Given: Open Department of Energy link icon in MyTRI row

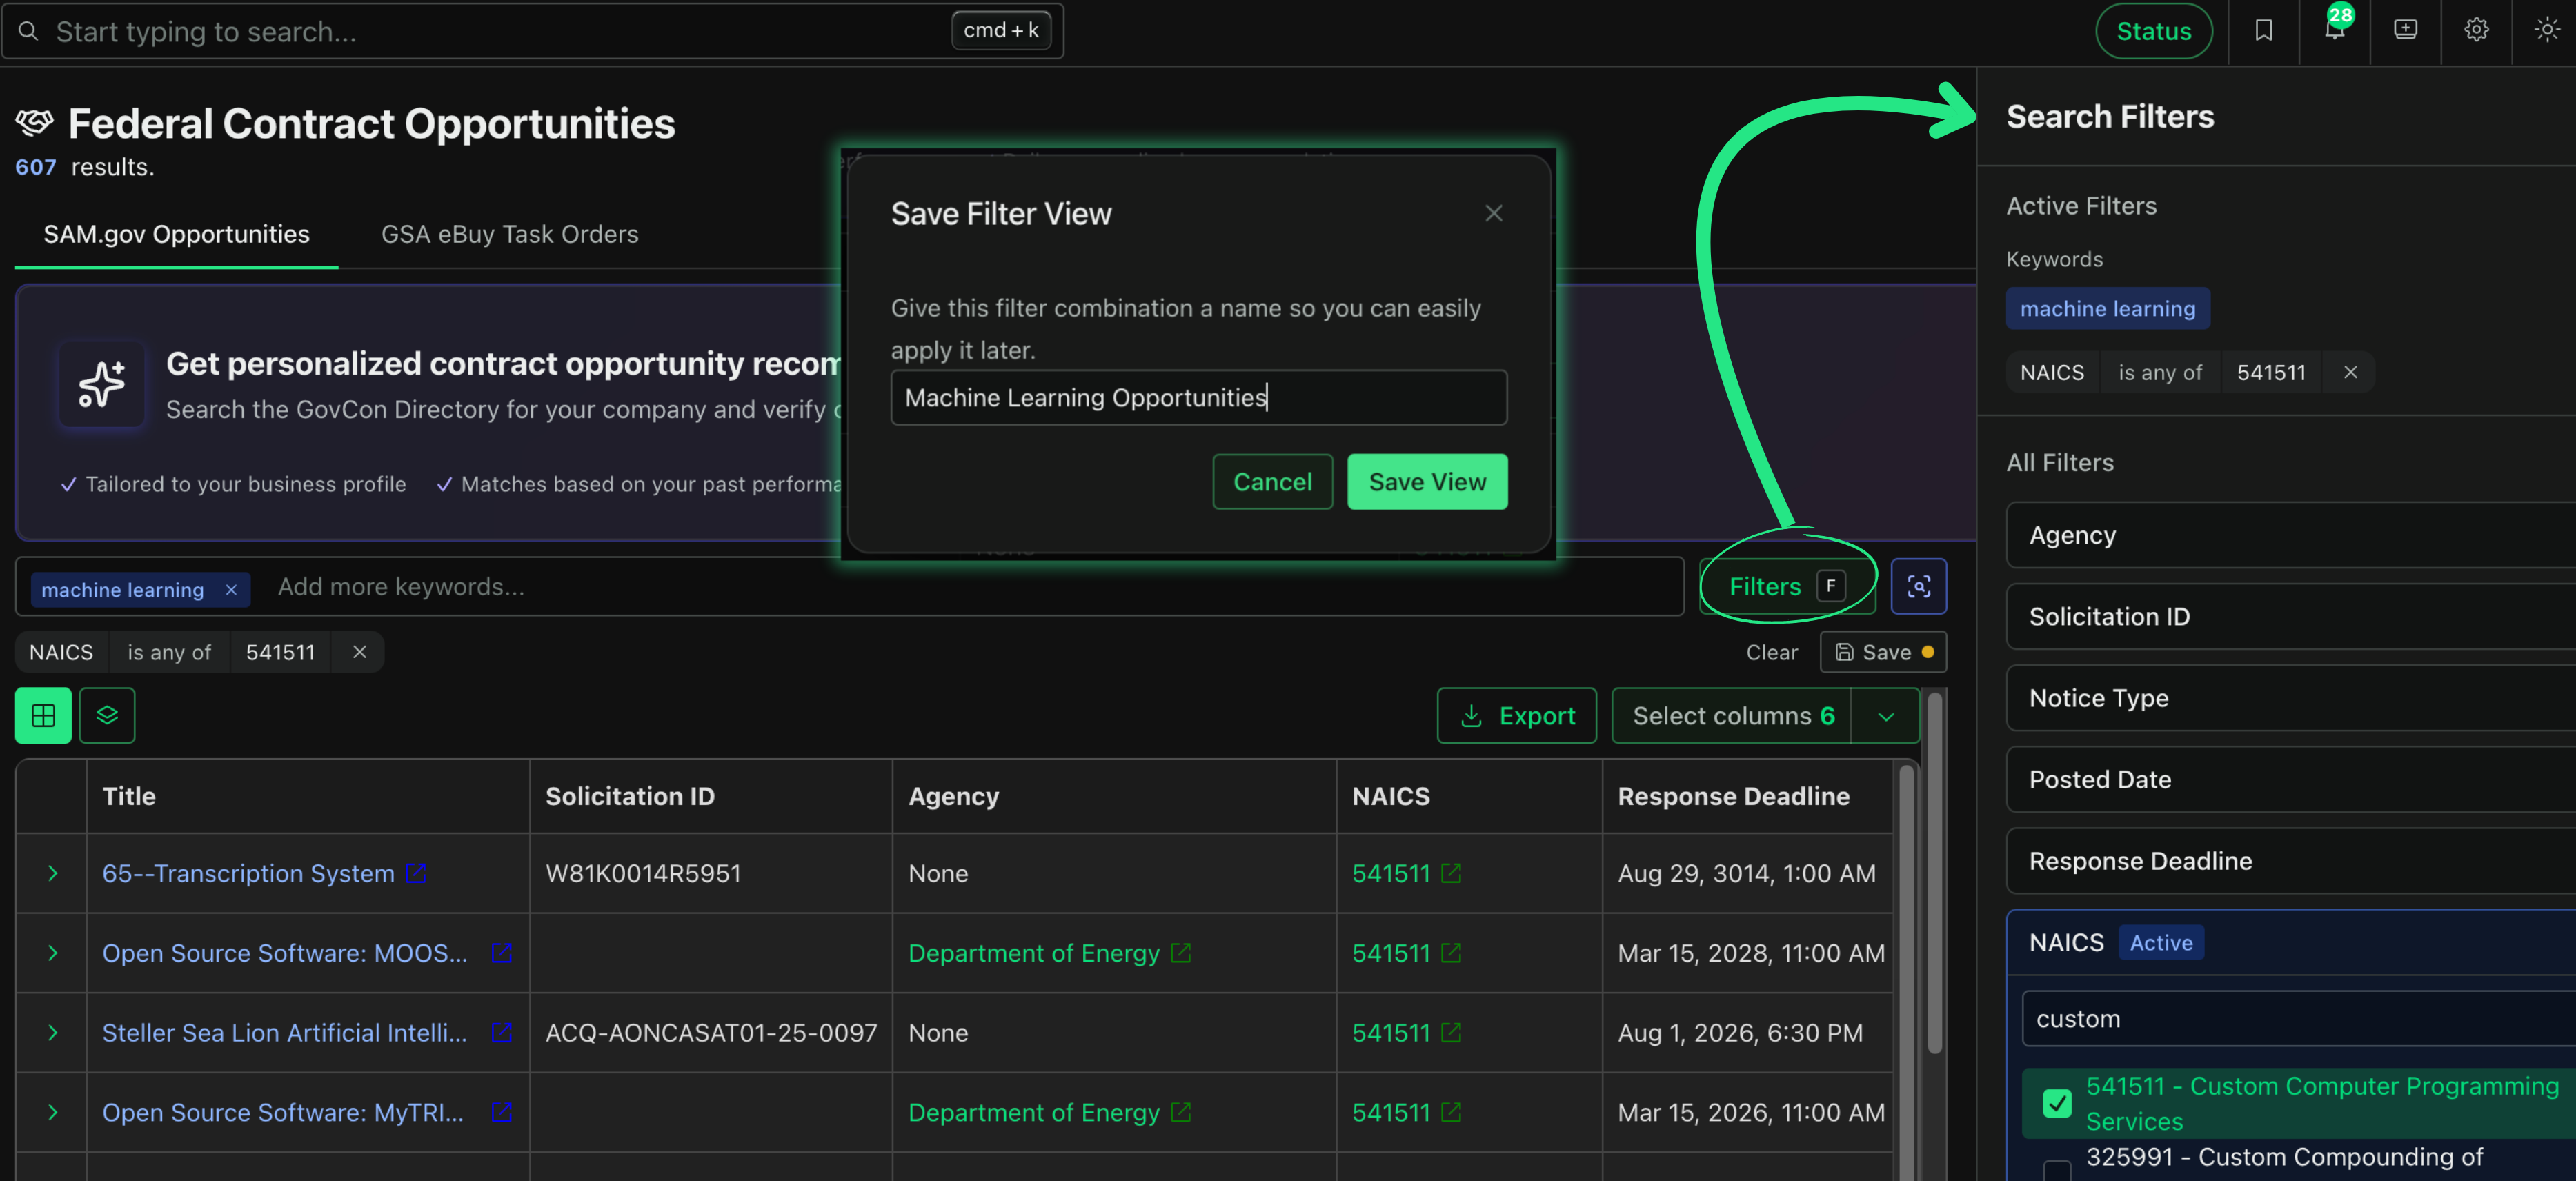Looking at the screenshot, I should coord(1180,1112).
